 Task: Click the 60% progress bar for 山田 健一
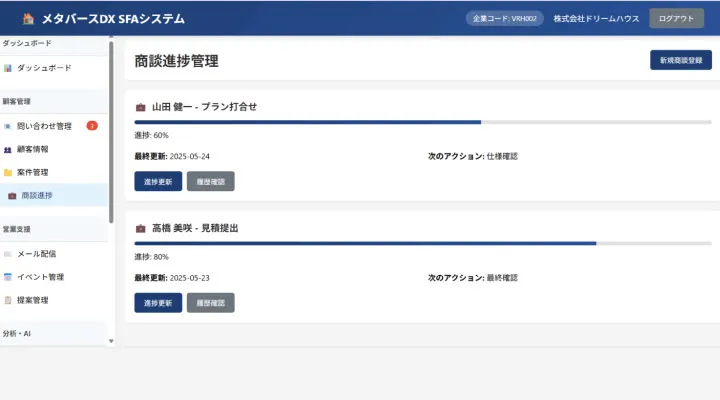point(423,122)
